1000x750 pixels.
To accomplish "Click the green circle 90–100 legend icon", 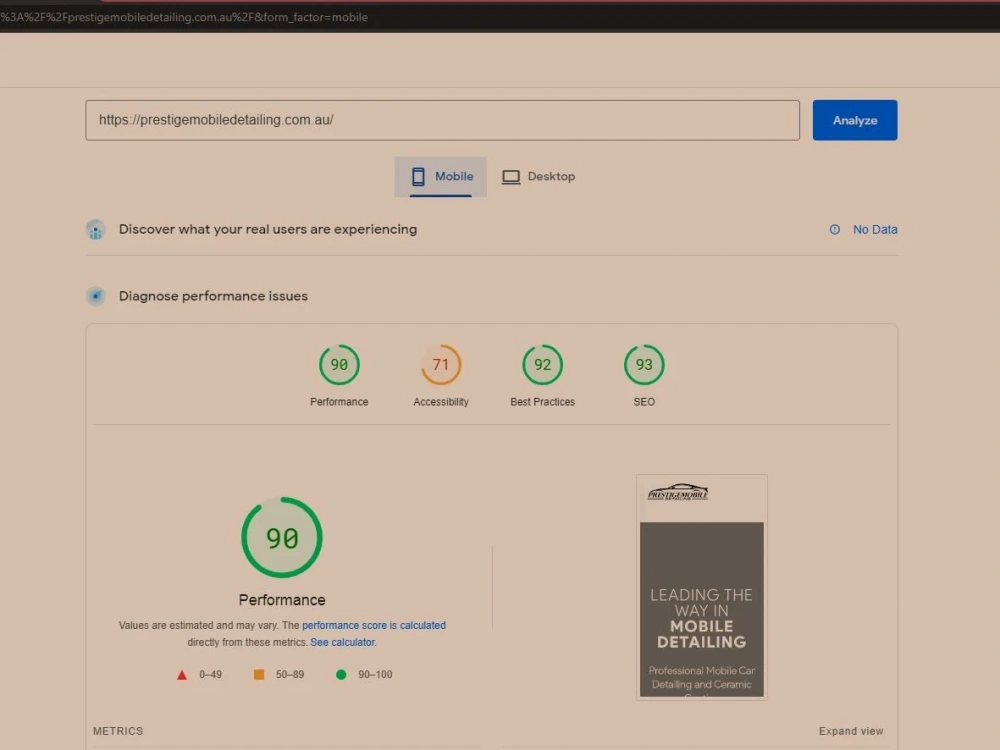I will coord(341,675).
